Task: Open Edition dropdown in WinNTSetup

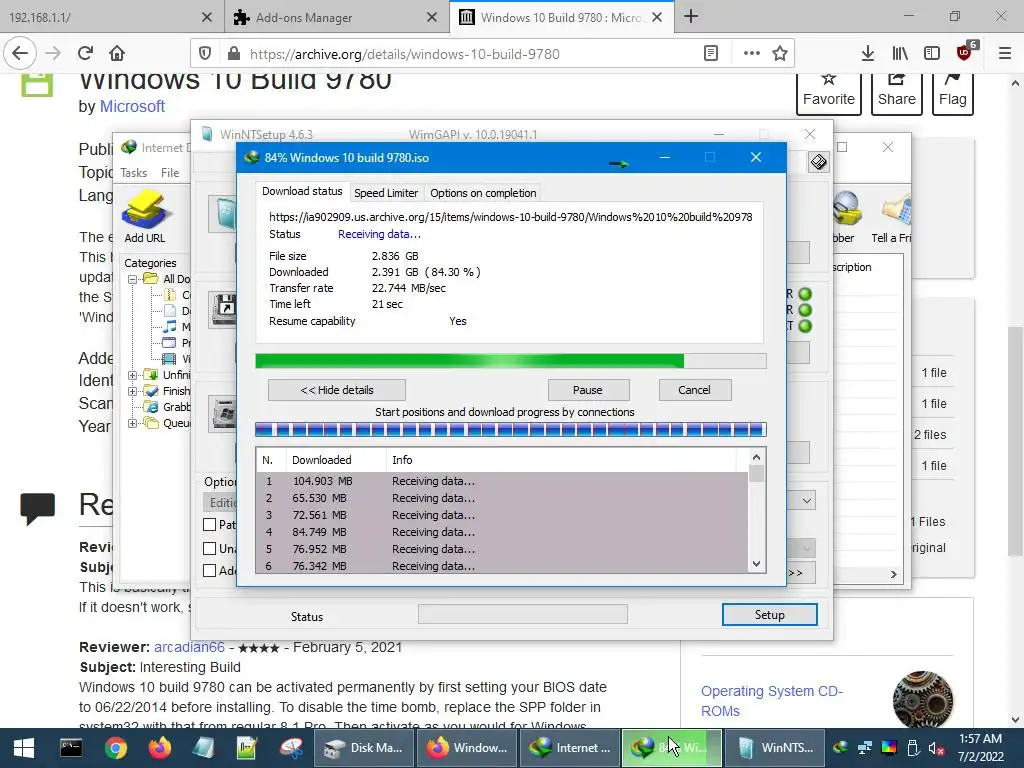Action: 219,502
